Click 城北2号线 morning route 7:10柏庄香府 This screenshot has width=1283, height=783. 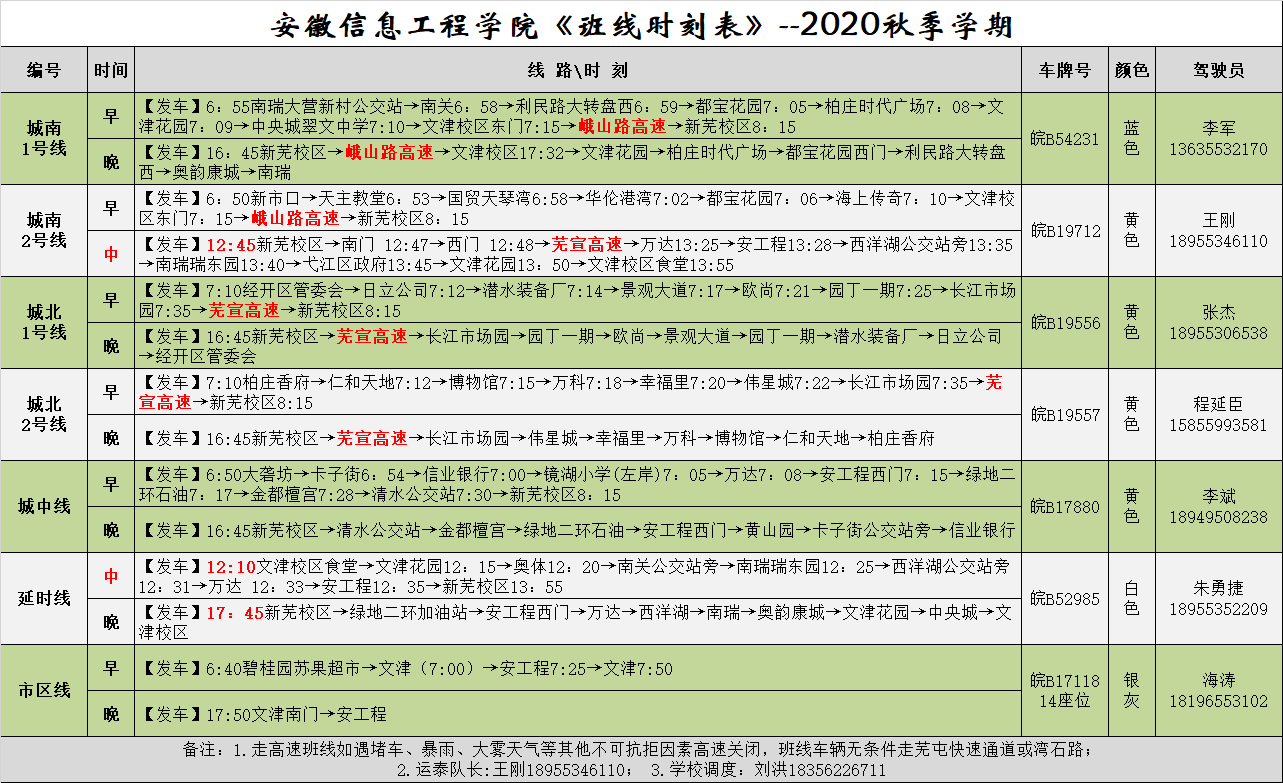(578, 392)
